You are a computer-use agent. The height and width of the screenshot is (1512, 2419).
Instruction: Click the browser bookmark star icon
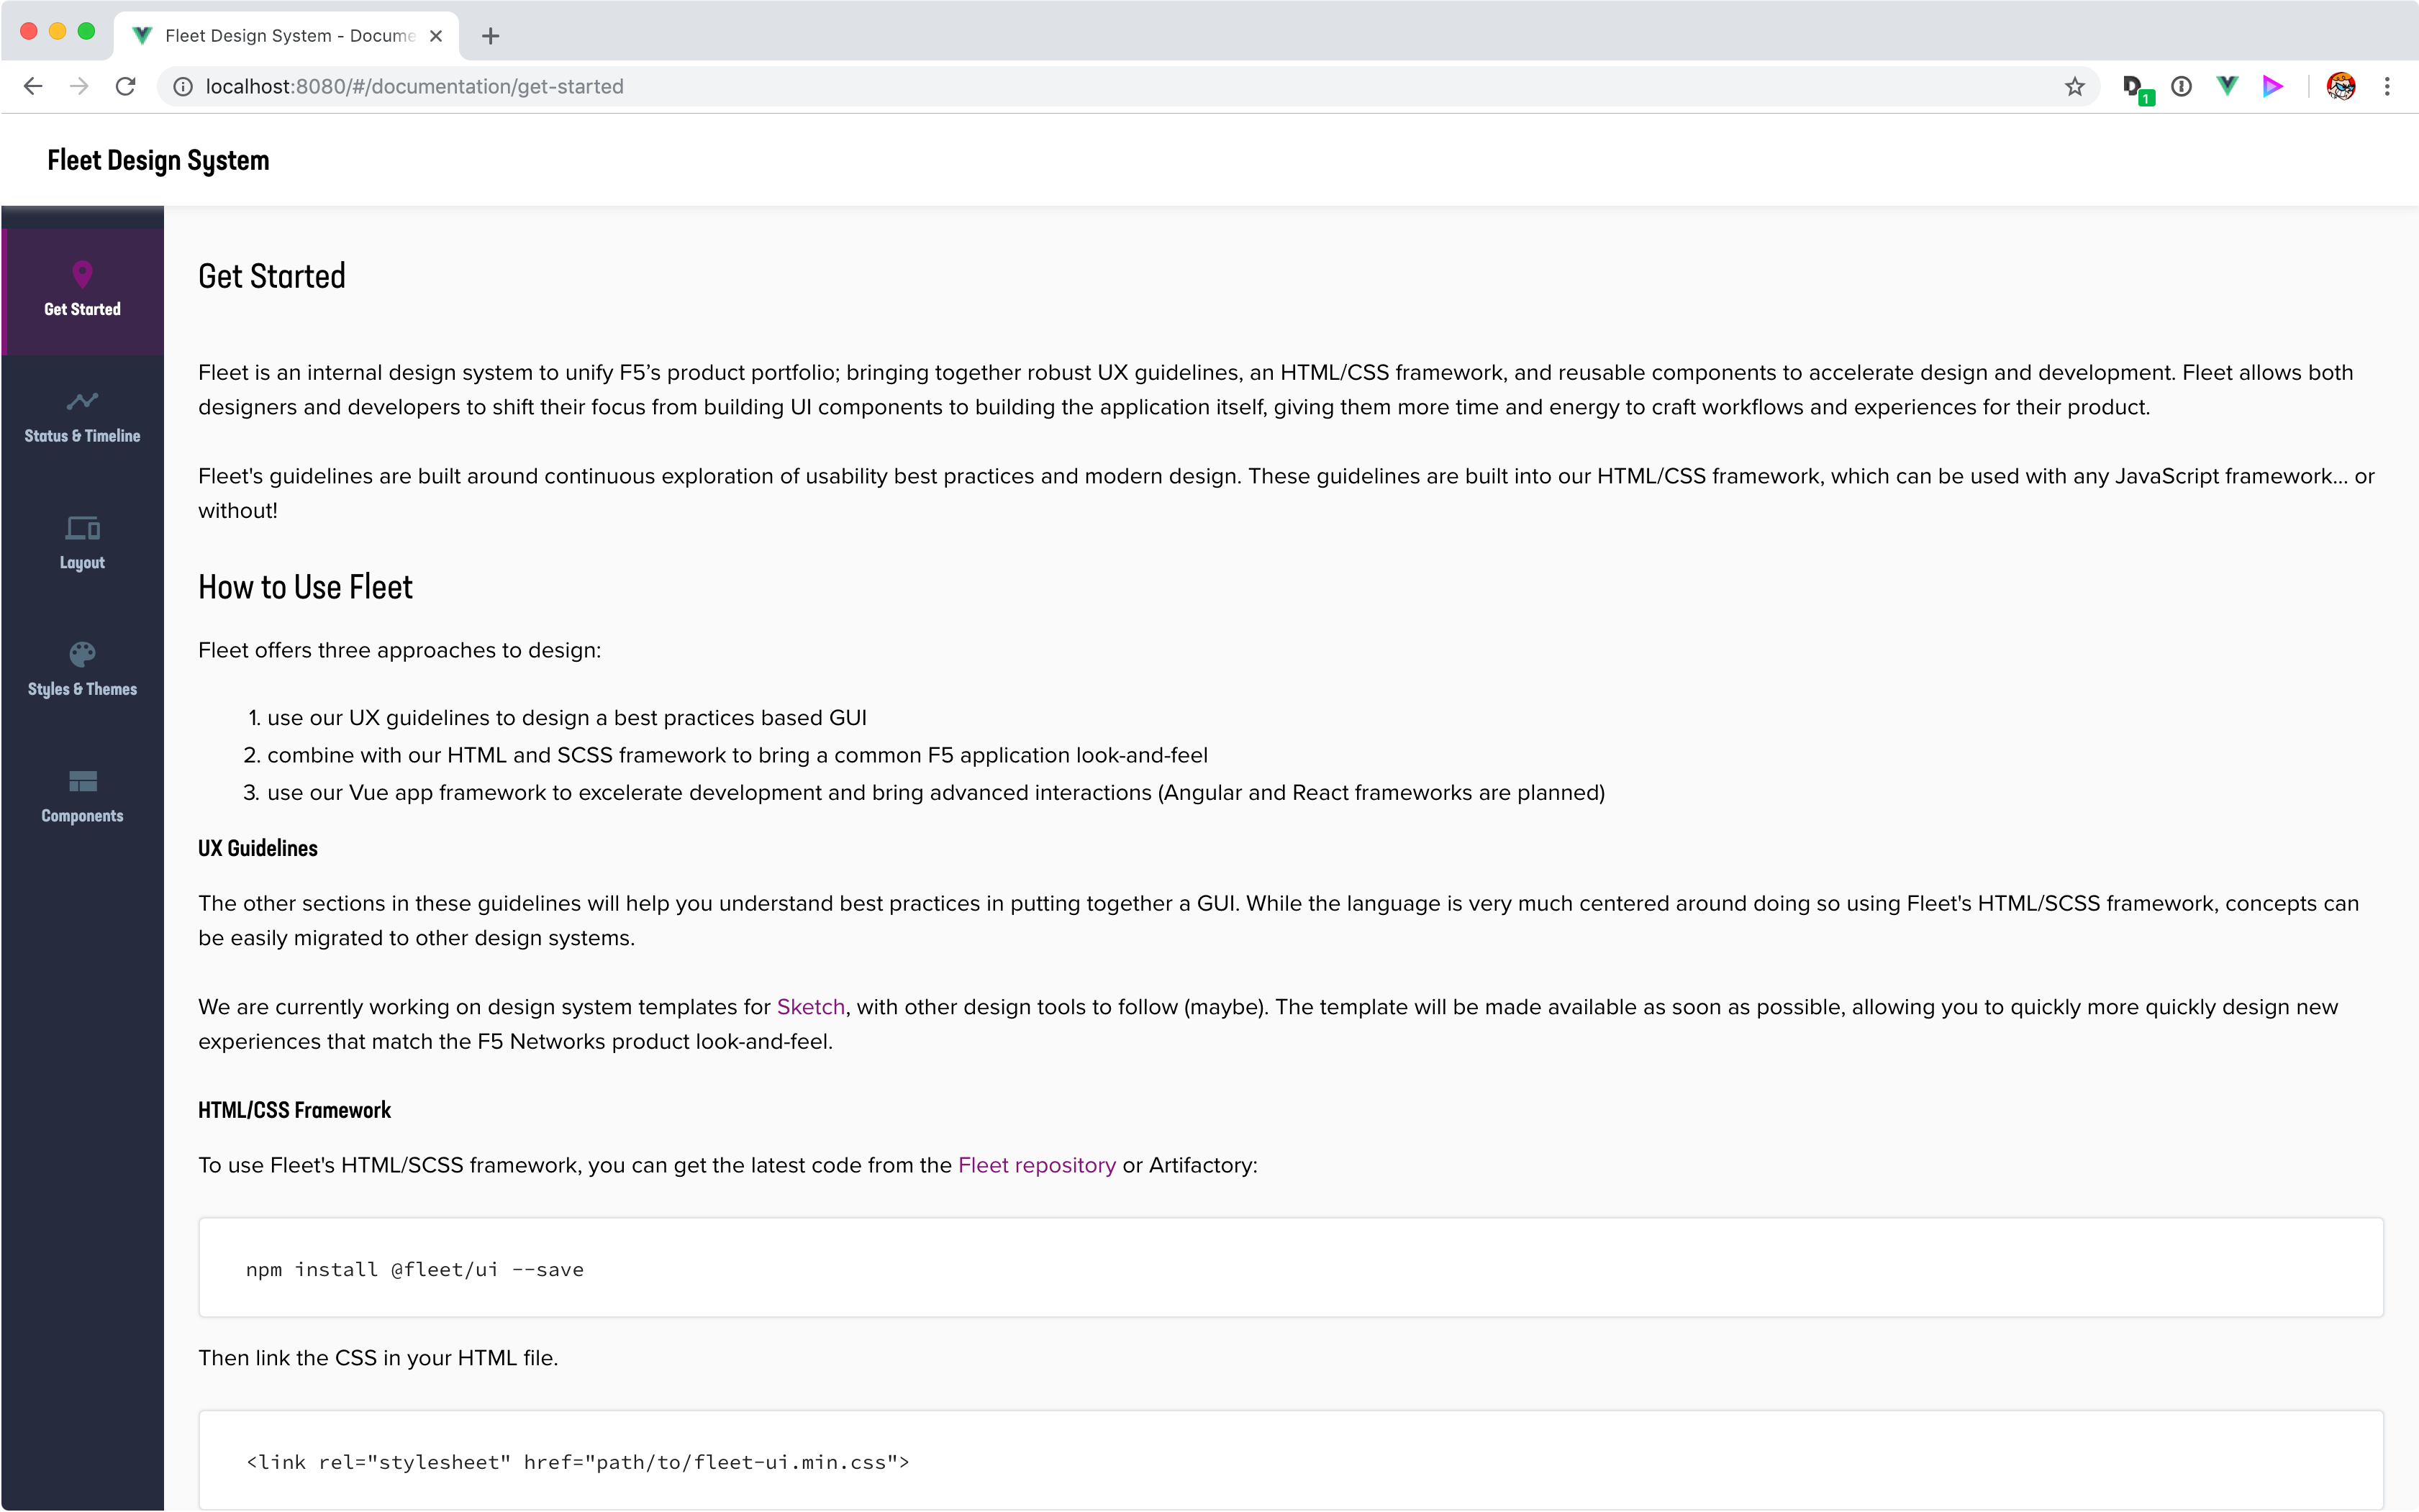point(2074,86)
